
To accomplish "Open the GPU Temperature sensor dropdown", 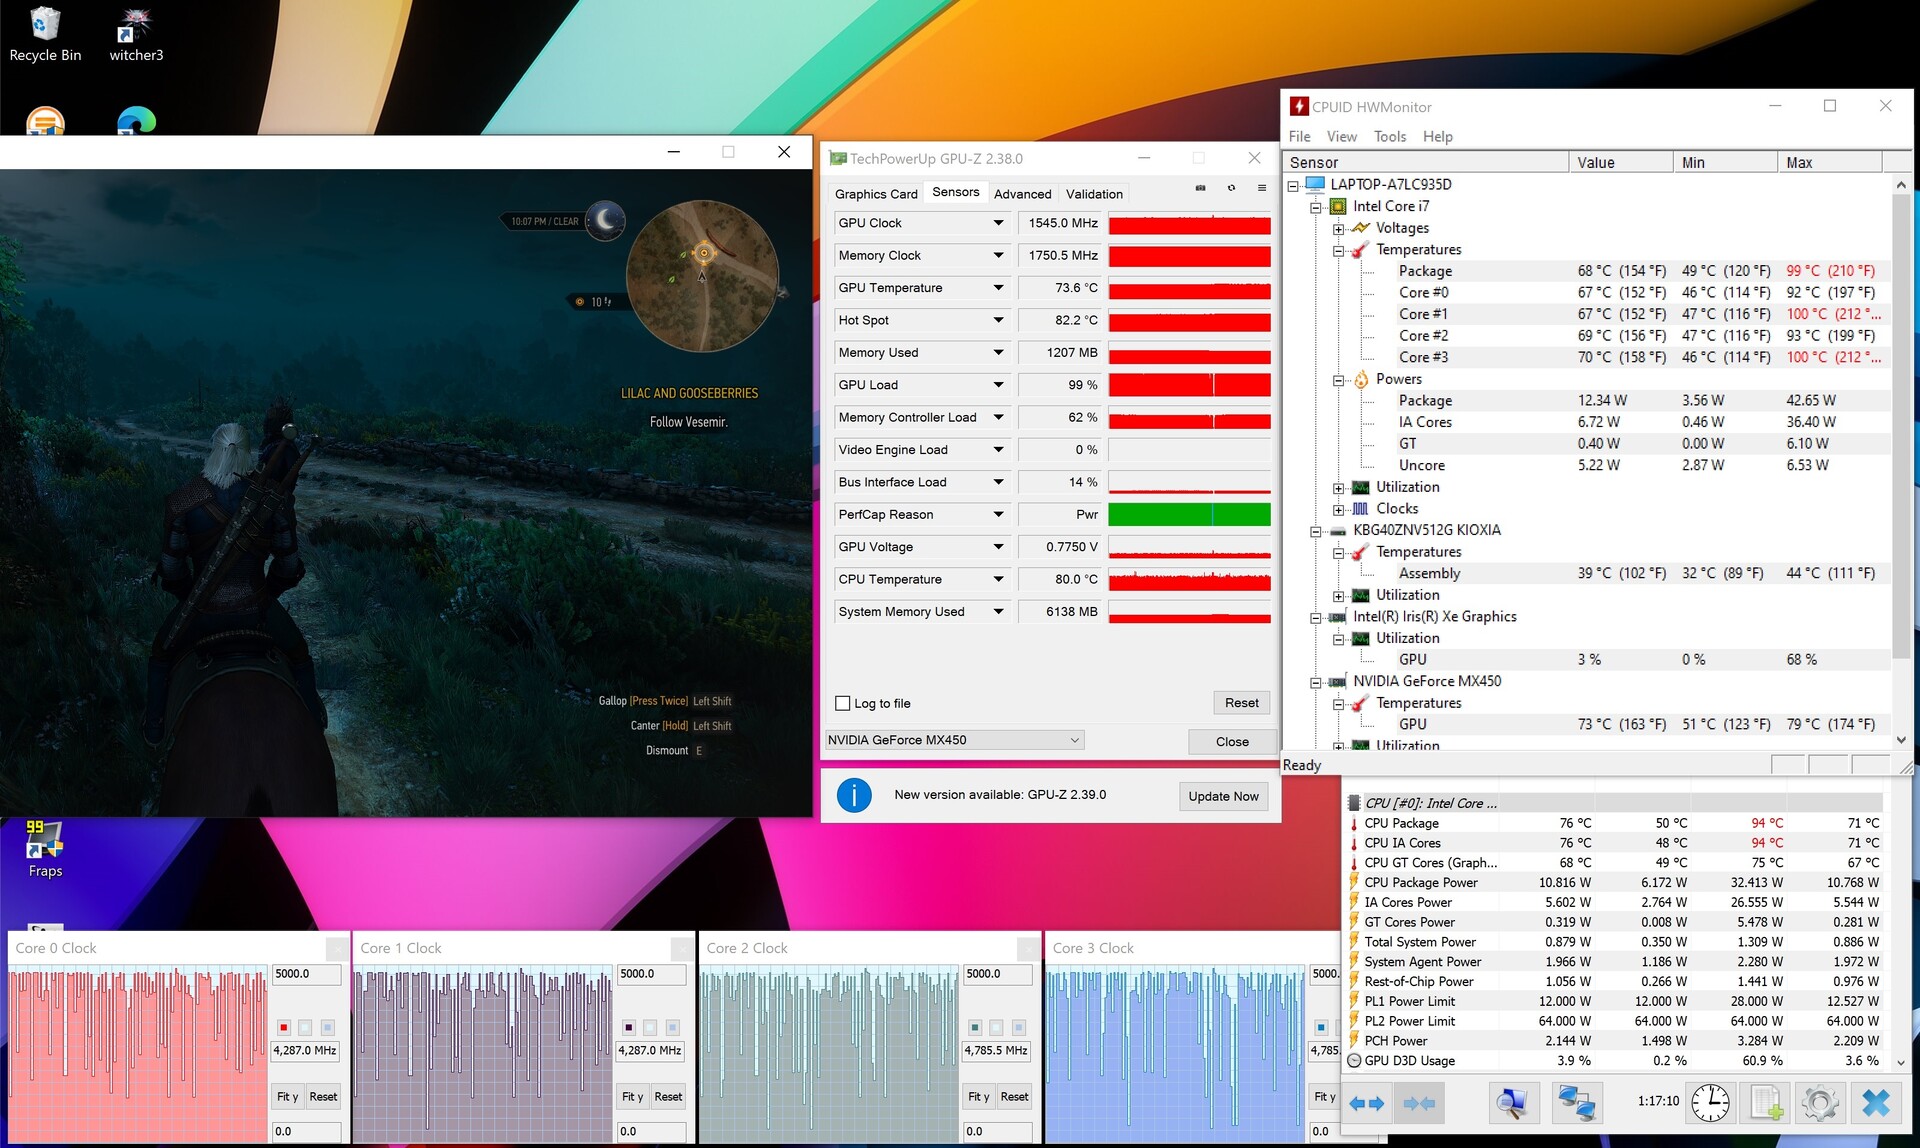I will pyautogui.click(x=998, y=288).
